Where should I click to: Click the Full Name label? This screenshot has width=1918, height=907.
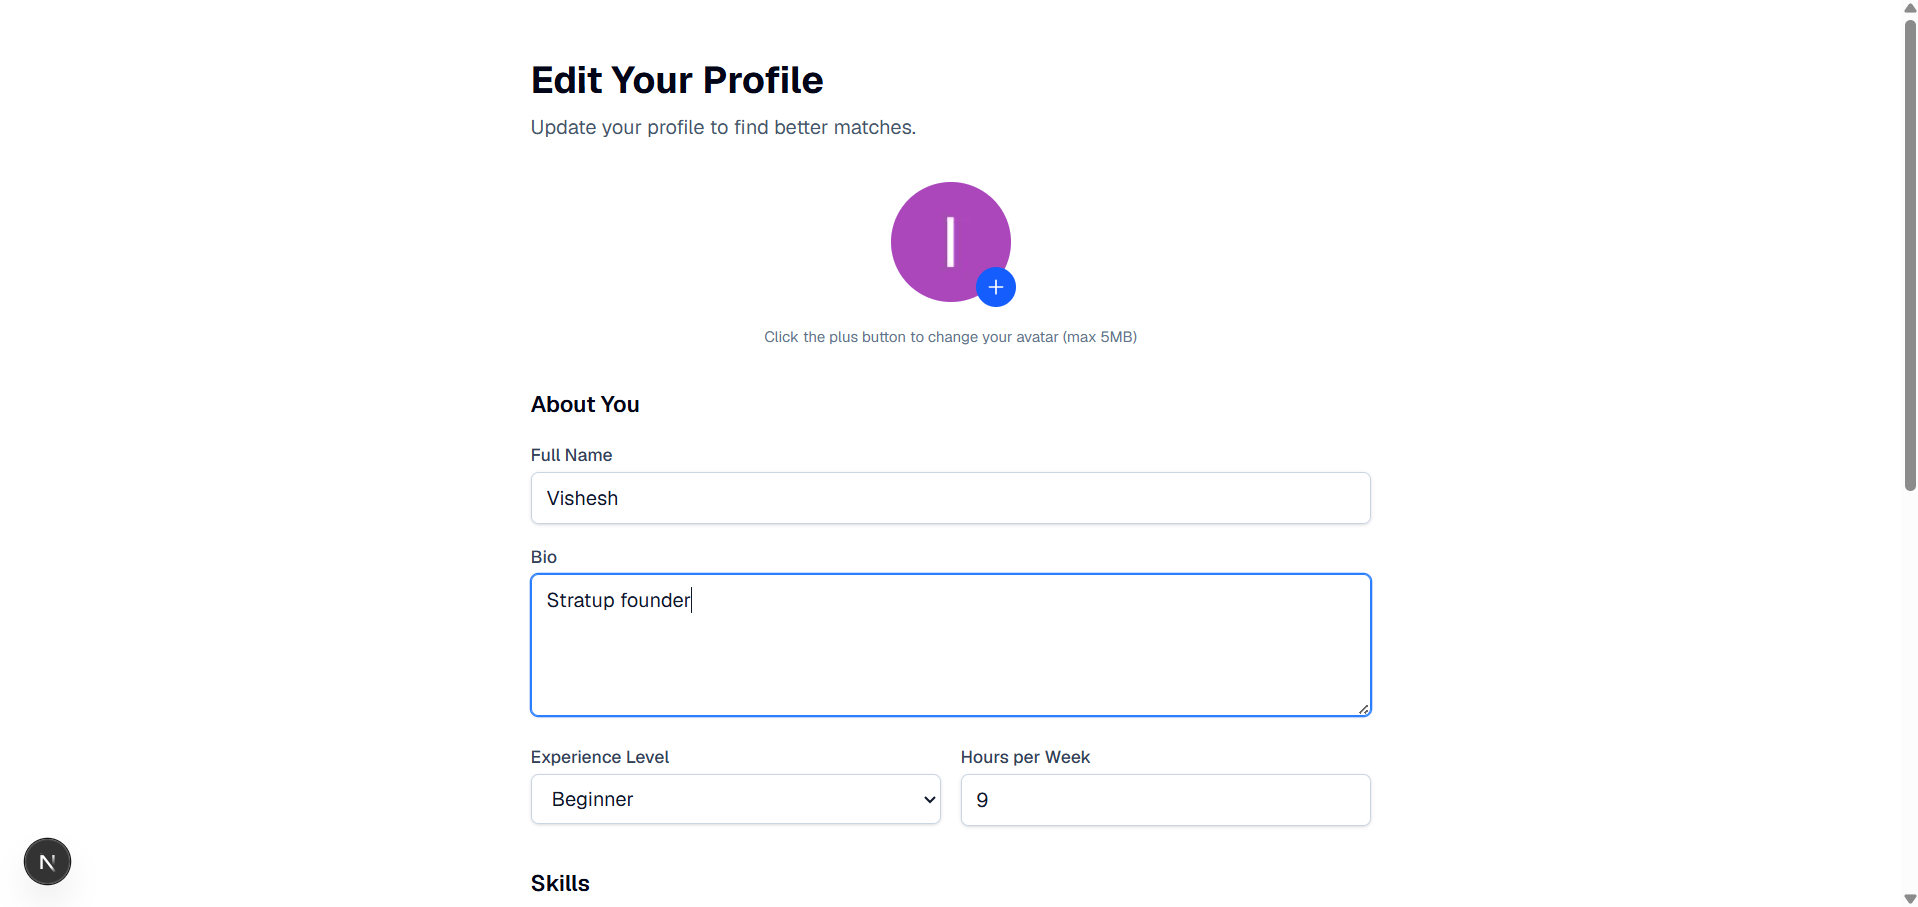pos(571,455)
